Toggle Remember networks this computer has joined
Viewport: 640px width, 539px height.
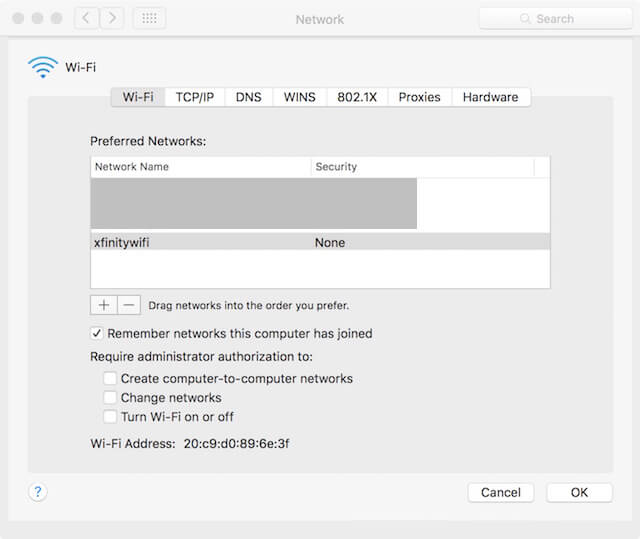(x=97, y=333)
